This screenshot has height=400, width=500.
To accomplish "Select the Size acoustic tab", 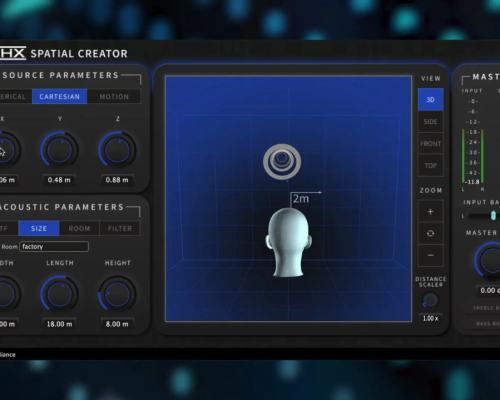I will click(39, 228).
